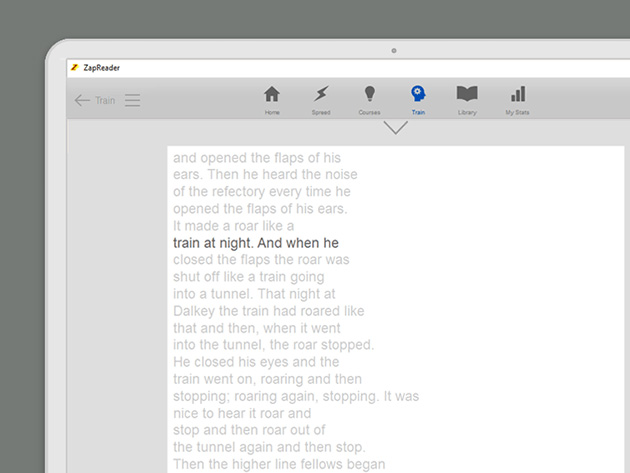Expand the down chevron below the toolbar
The height and width of the screenshot is (473, 630).
[395, 127]
